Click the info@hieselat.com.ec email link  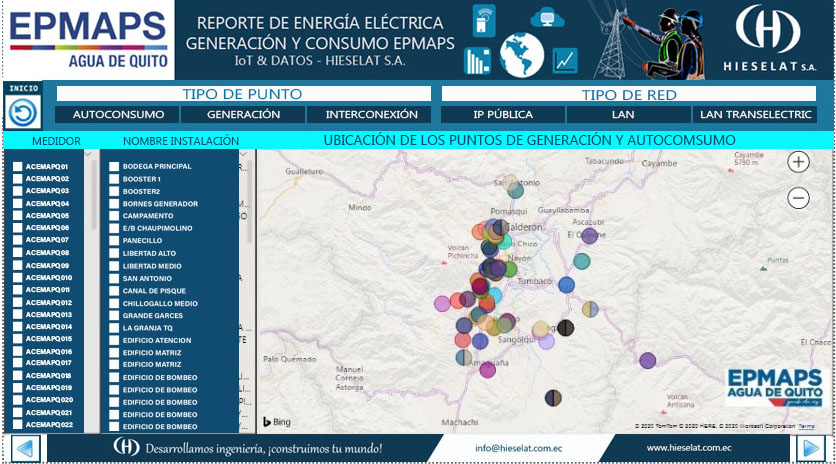[519, 449]
